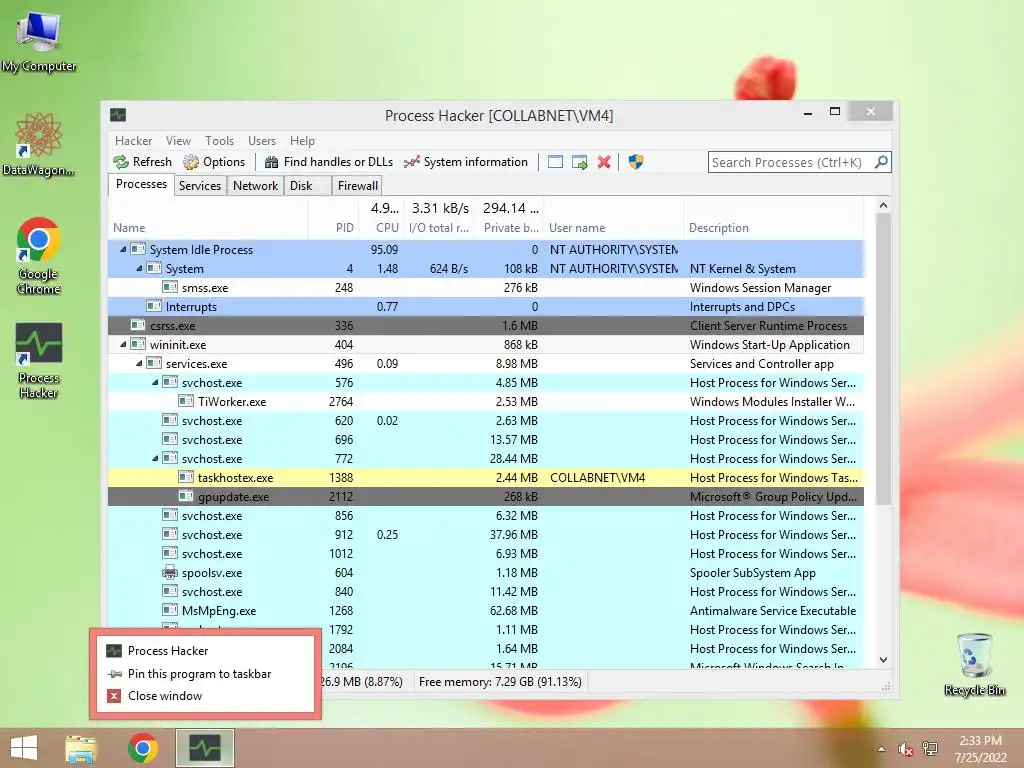This screenshot has height=768, width=1024.
Task: Open System information window
Action: click(x=466, y=162)
